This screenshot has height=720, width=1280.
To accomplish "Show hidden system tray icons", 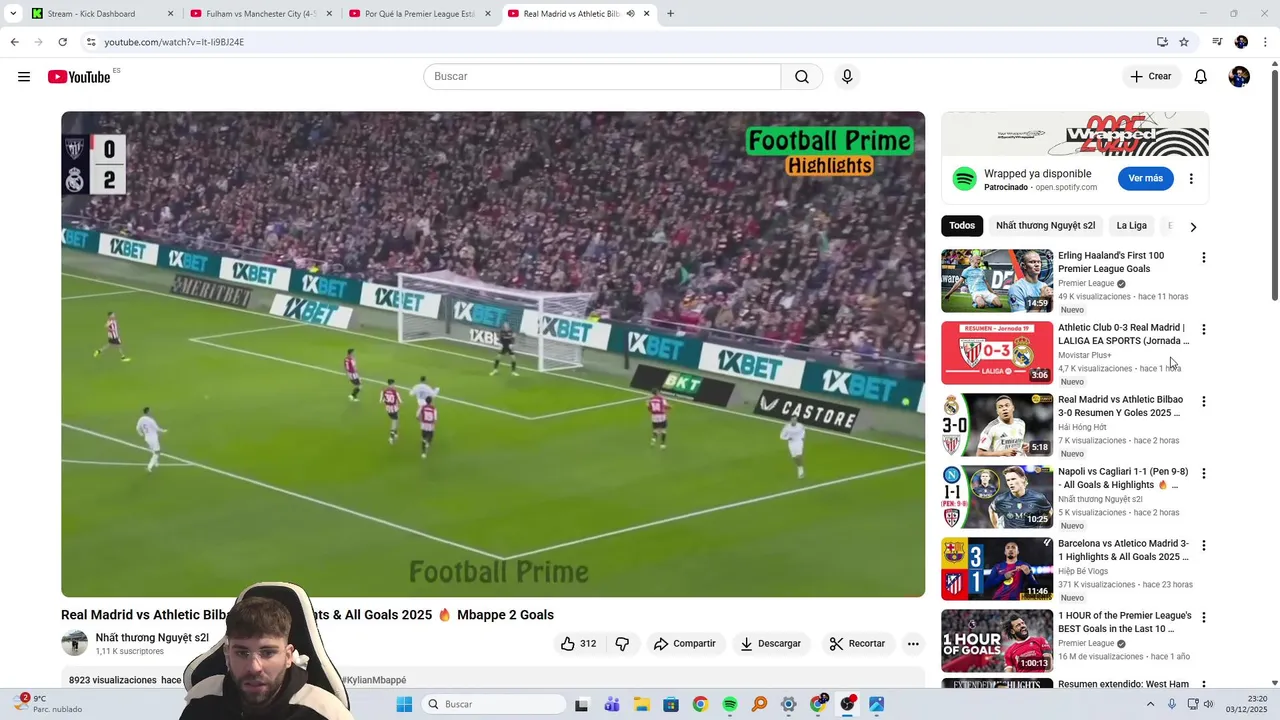I will 1150,705.
